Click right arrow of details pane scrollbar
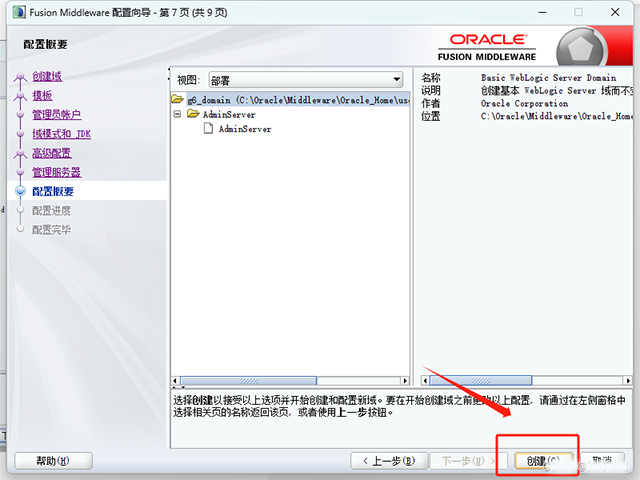 (628, 381)
